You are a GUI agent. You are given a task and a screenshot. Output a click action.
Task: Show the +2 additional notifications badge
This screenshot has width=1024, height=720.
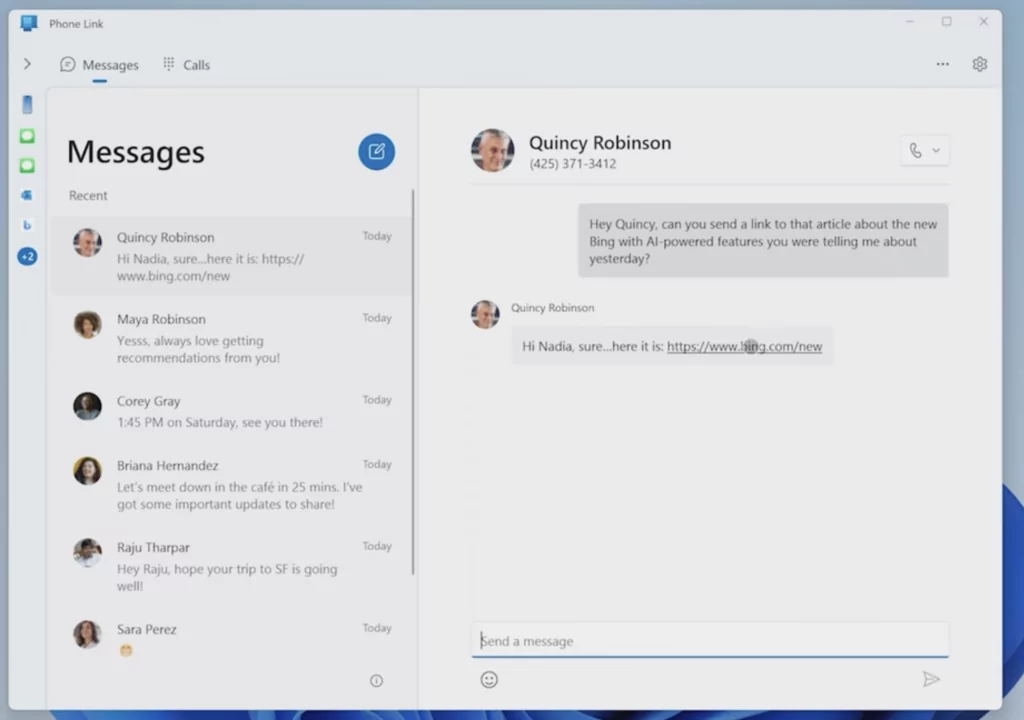[27, 257]
